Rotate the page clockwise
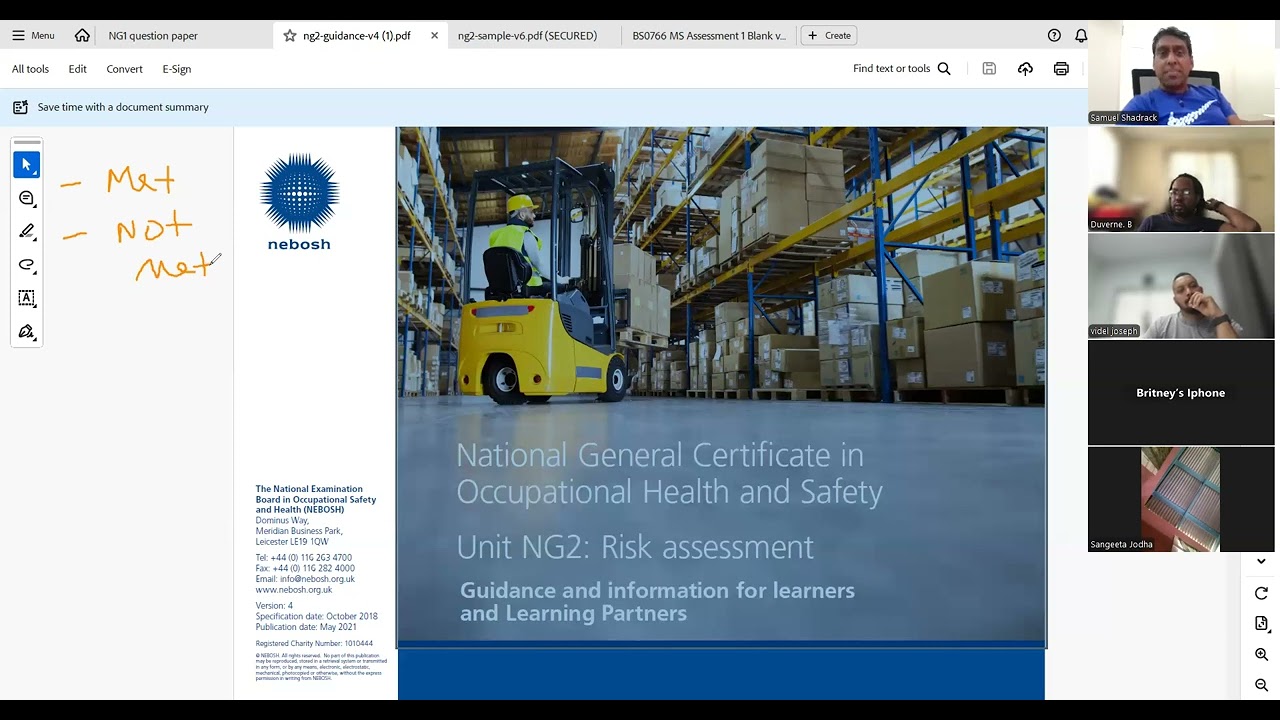This screenshot has height=720, width=1280. click(x=1261, y=593)
